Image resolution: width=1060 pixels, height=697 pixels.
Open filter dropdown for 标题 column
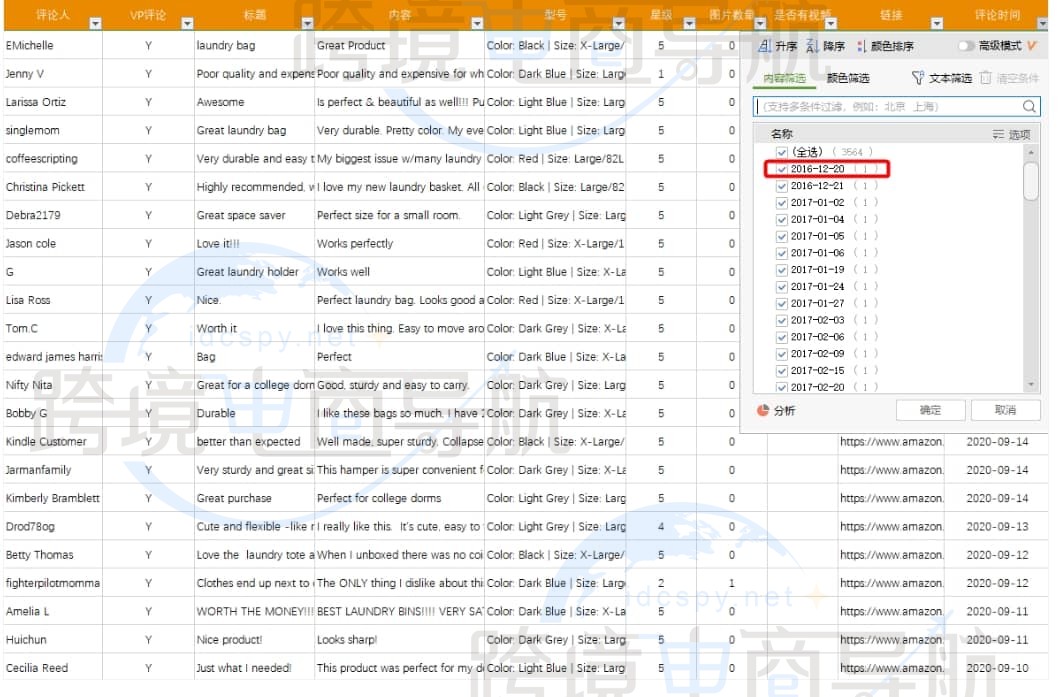coord(308,24)
